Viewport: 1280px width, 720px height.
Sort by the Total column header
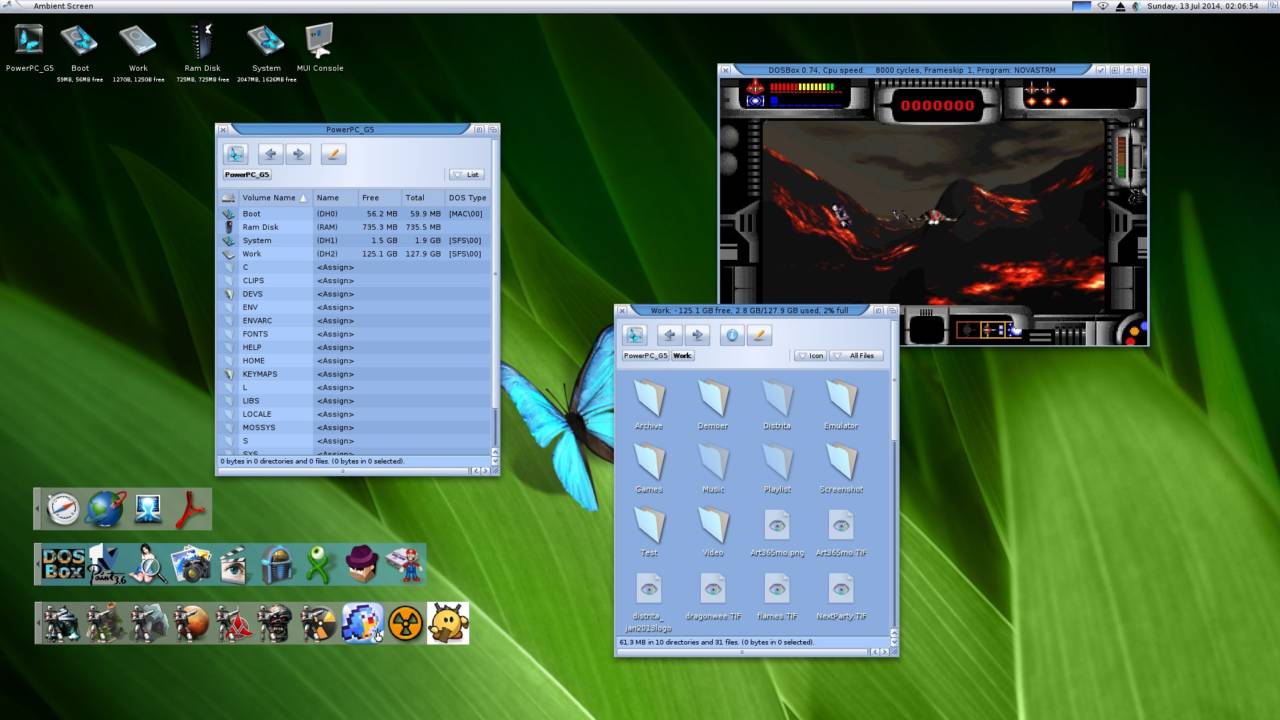click(x=423, y=198)
